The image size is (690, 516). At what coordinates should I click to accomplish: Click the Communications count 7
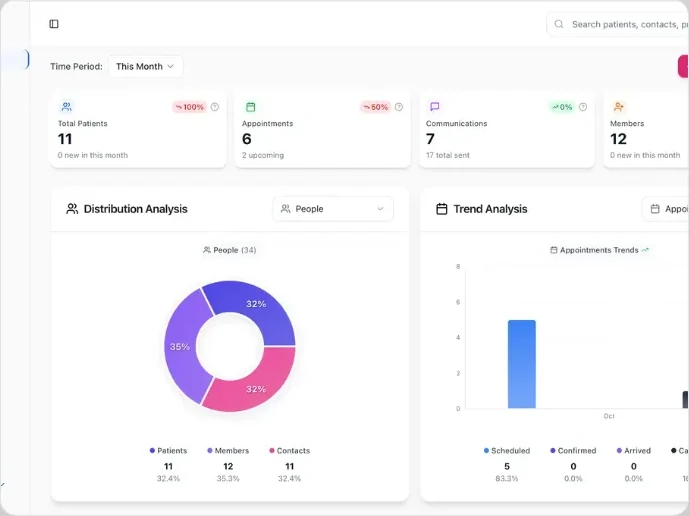pyautogui.click(x=430, y=139)
